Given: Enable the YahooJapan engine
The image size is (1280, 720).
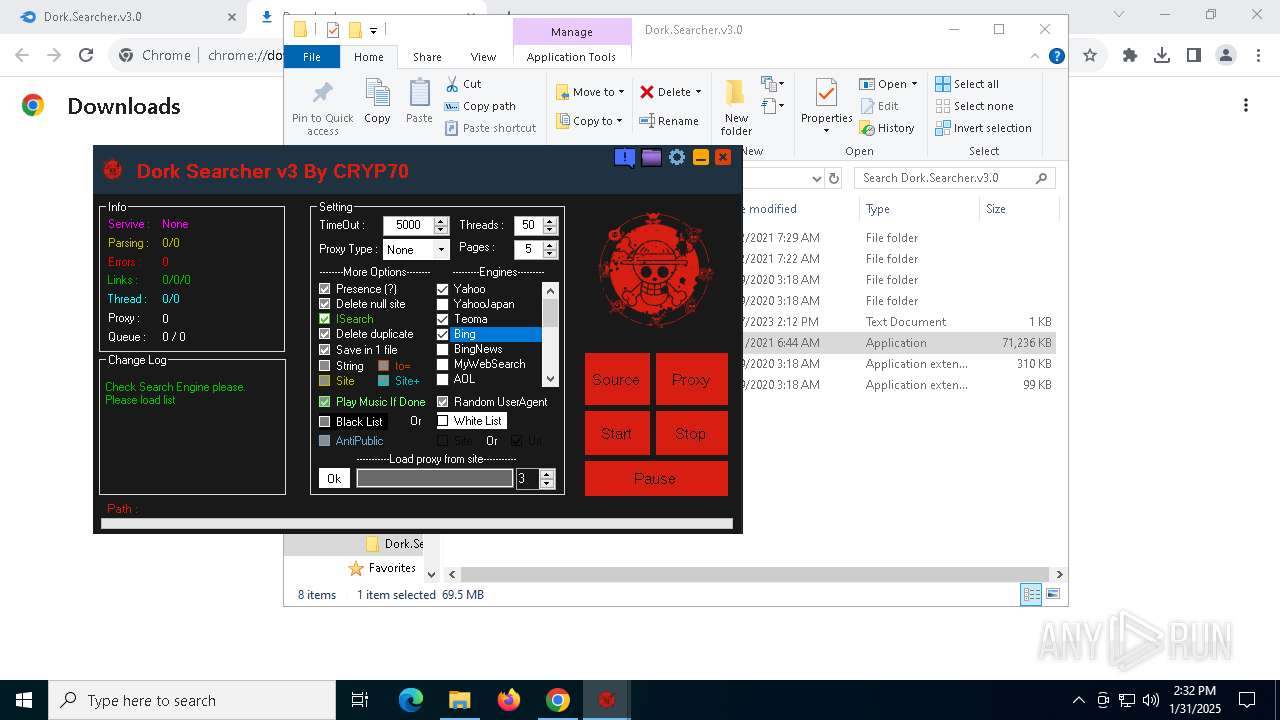Looking at the screenshot, I should [x=443, y=304].
